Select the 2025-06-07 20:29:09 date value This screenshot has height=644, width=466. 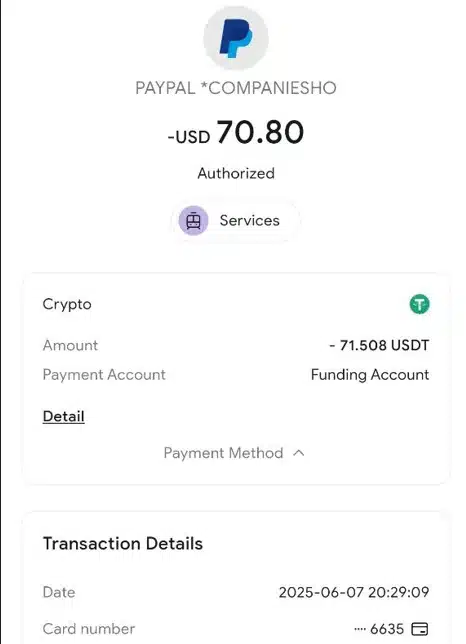(x=354, y=592)
